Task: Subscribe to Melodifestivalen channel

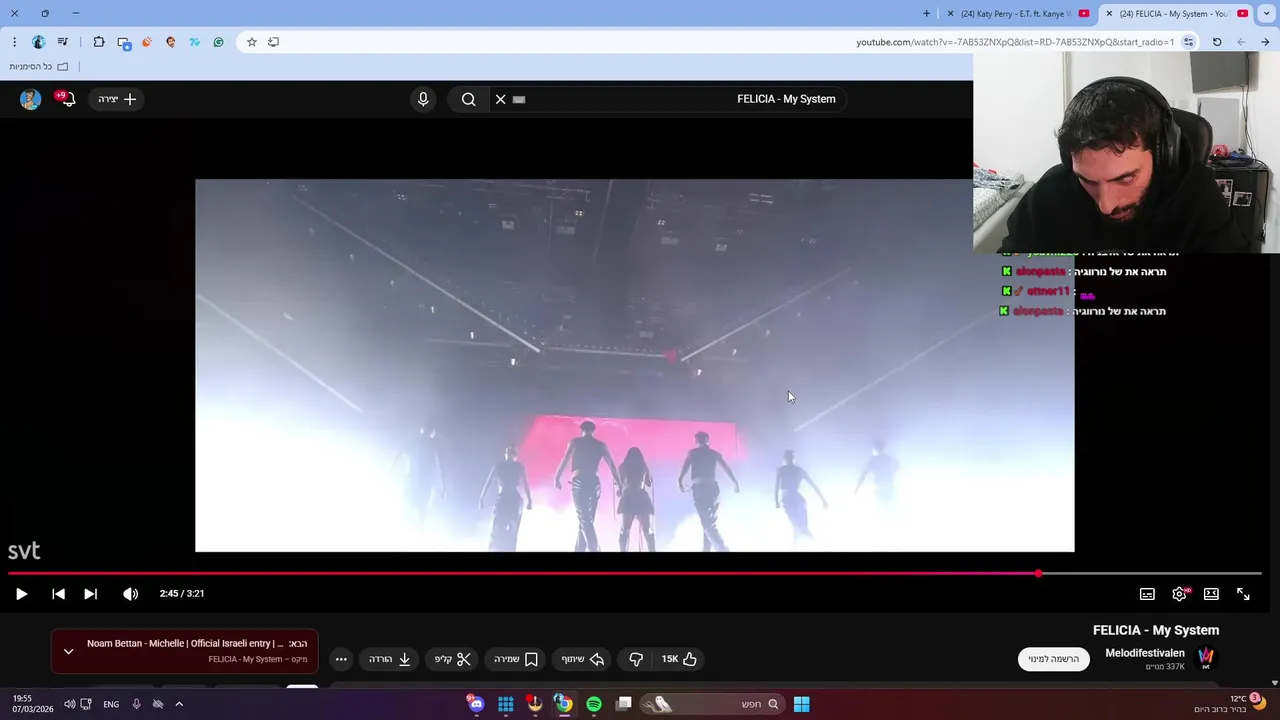Action: (1054, 659)
